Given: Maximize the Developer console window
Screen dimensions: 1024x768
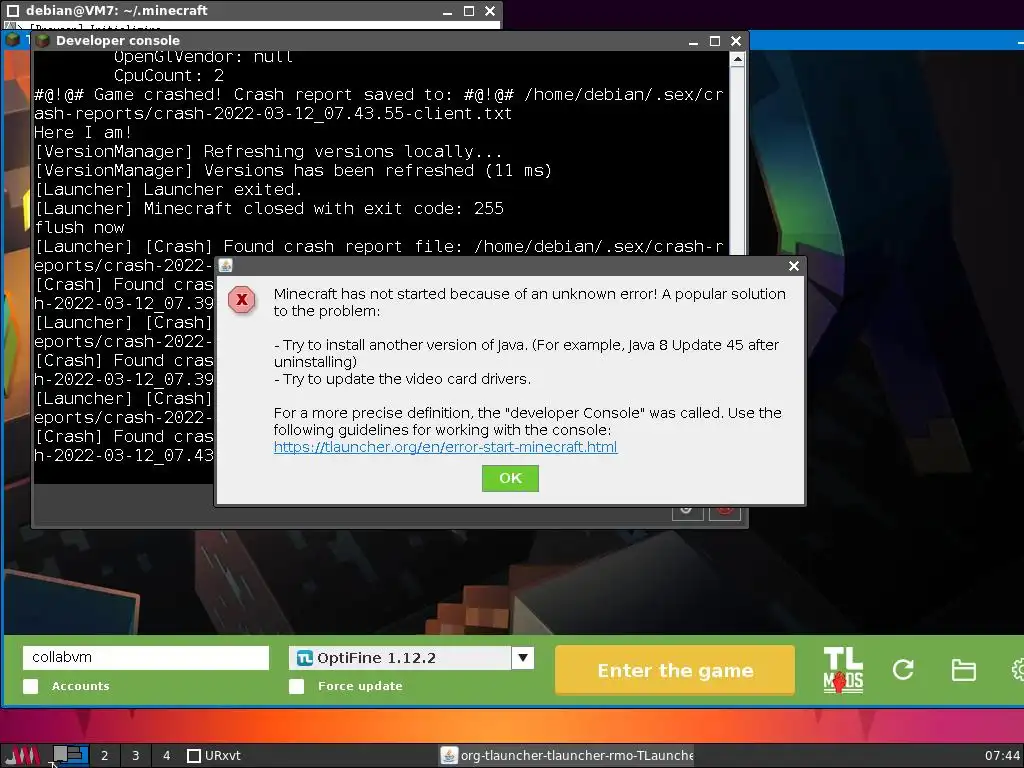Looking at the screenshot, I should (x=714, y=41).
